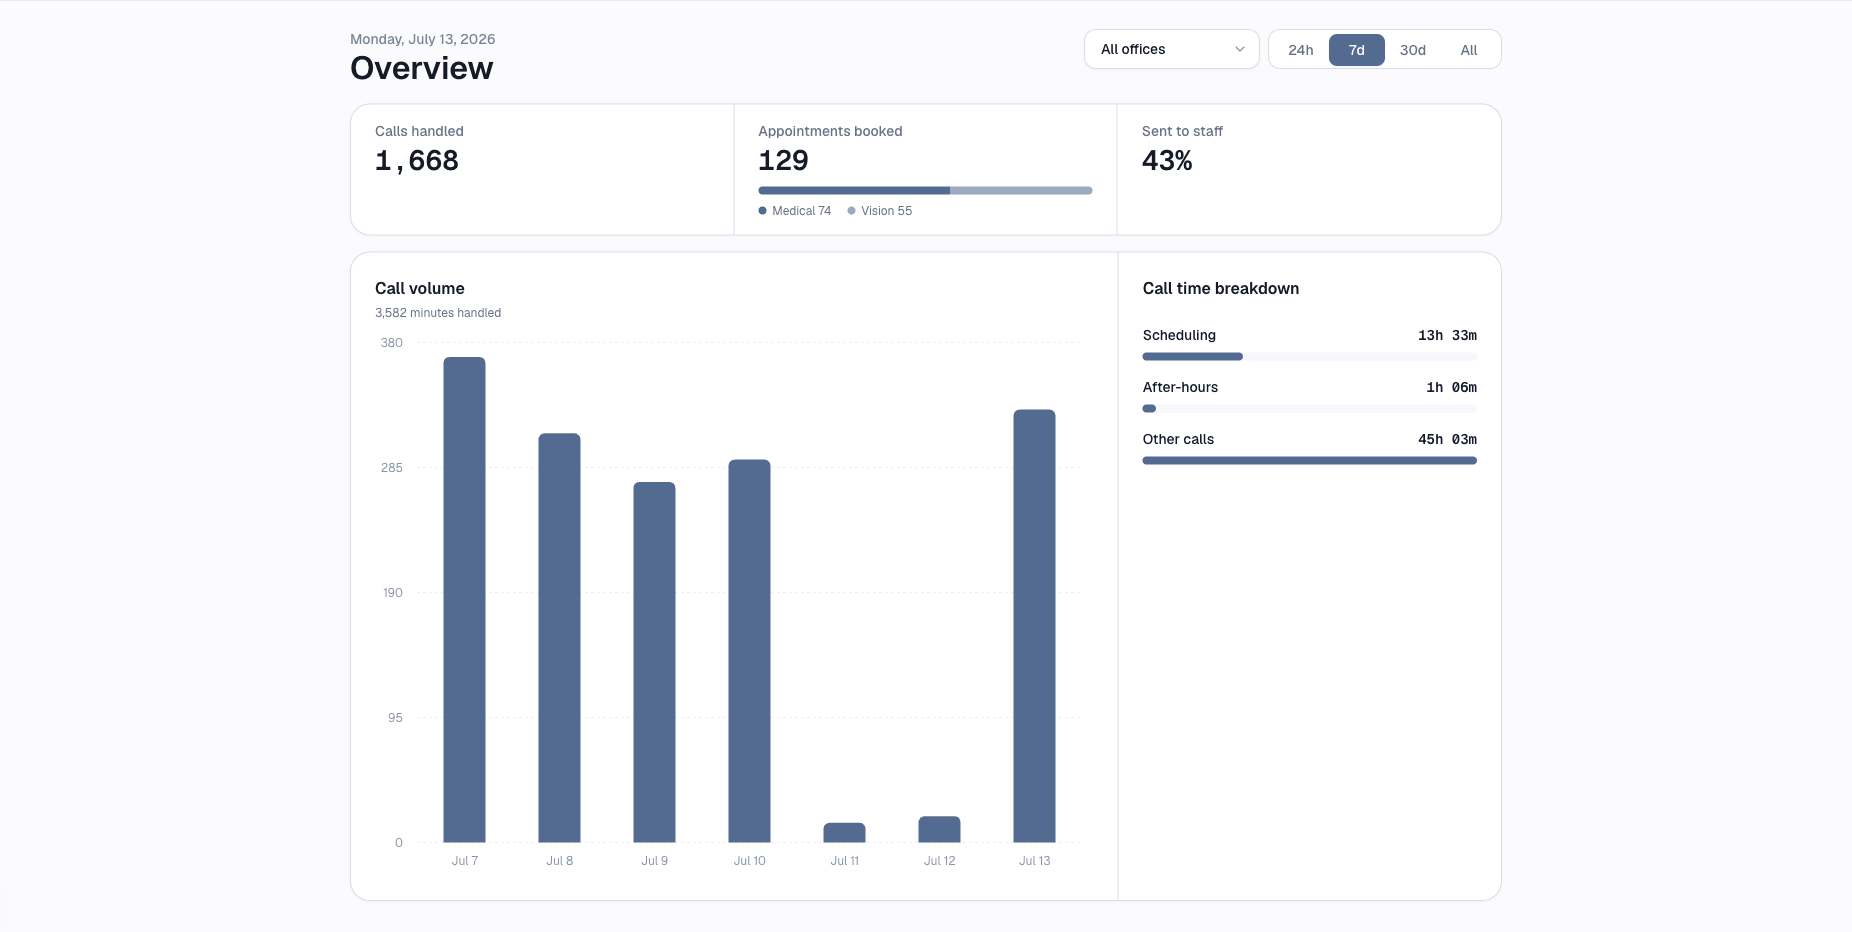The image size is (1852, 932).
Task: Click the Scheduling label
Action: [1179, 335]
